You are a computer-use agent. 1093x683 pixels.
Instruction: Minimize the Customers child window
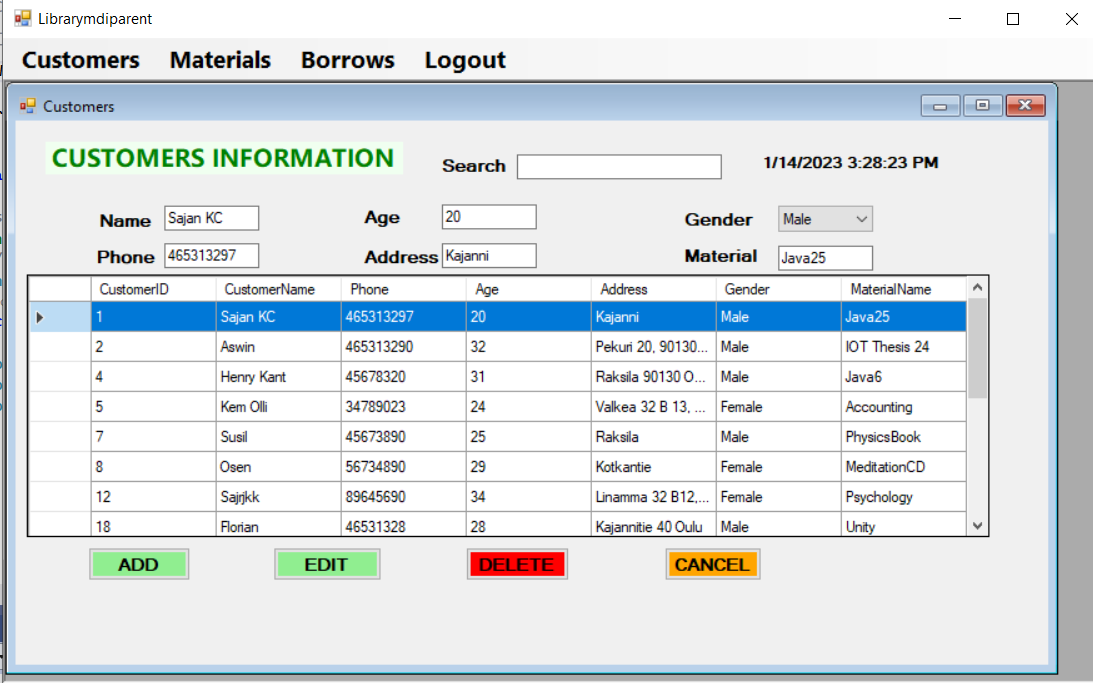click(x=940, y=106)
